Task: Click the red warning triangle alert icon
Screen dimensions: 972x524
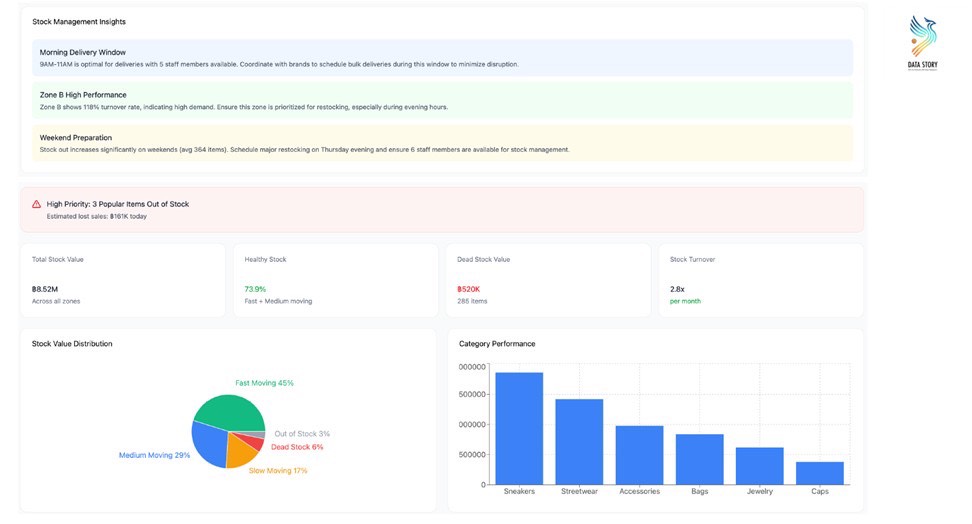Action: [37, 204]
